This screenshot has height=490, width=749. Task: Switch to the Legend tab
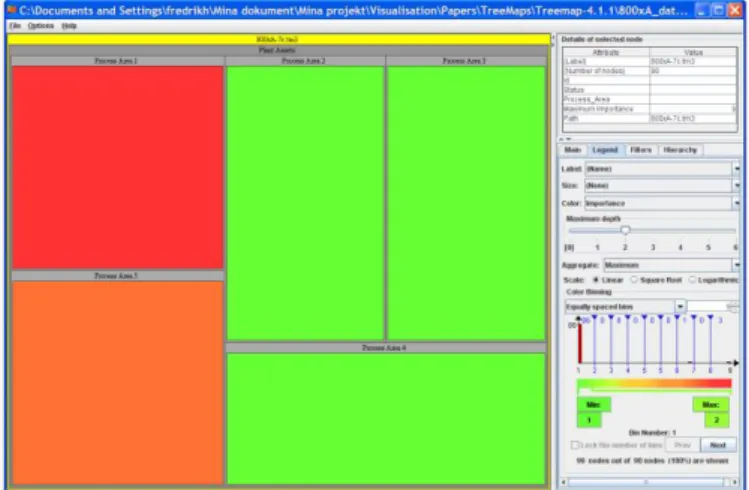605,150
